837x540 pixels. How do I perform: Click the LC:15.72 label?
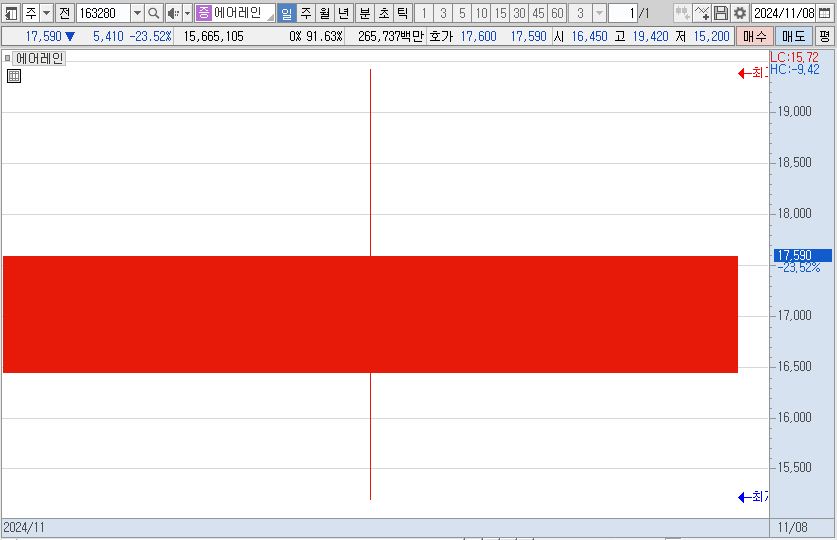click(x=794, y=58)
